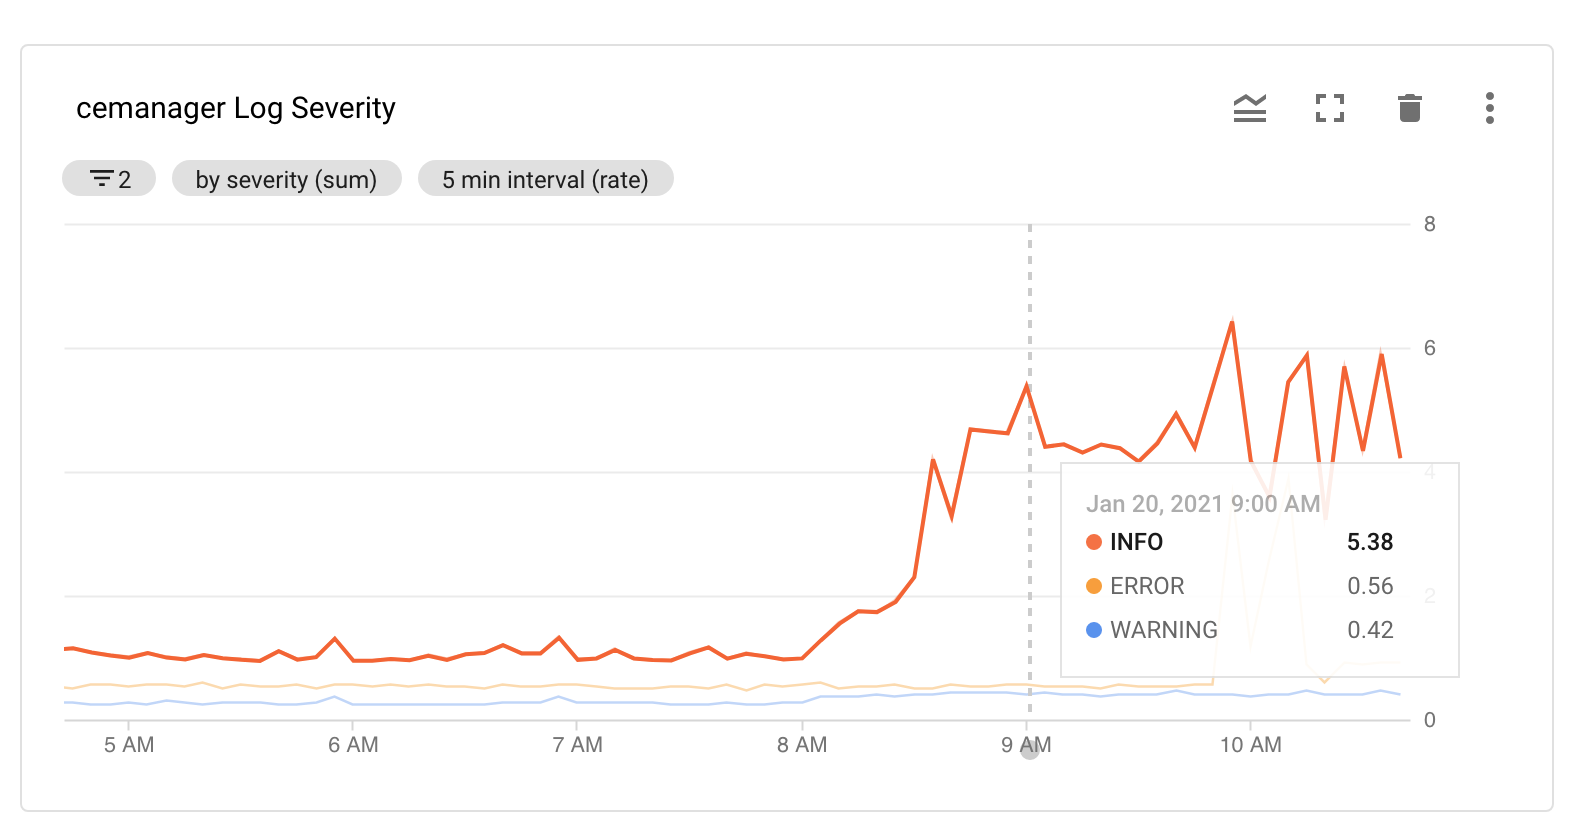The height and width of the screenshot is (838, 1580).
Task: Expand the filters chip labeled 2
Action: coord(109,177)
